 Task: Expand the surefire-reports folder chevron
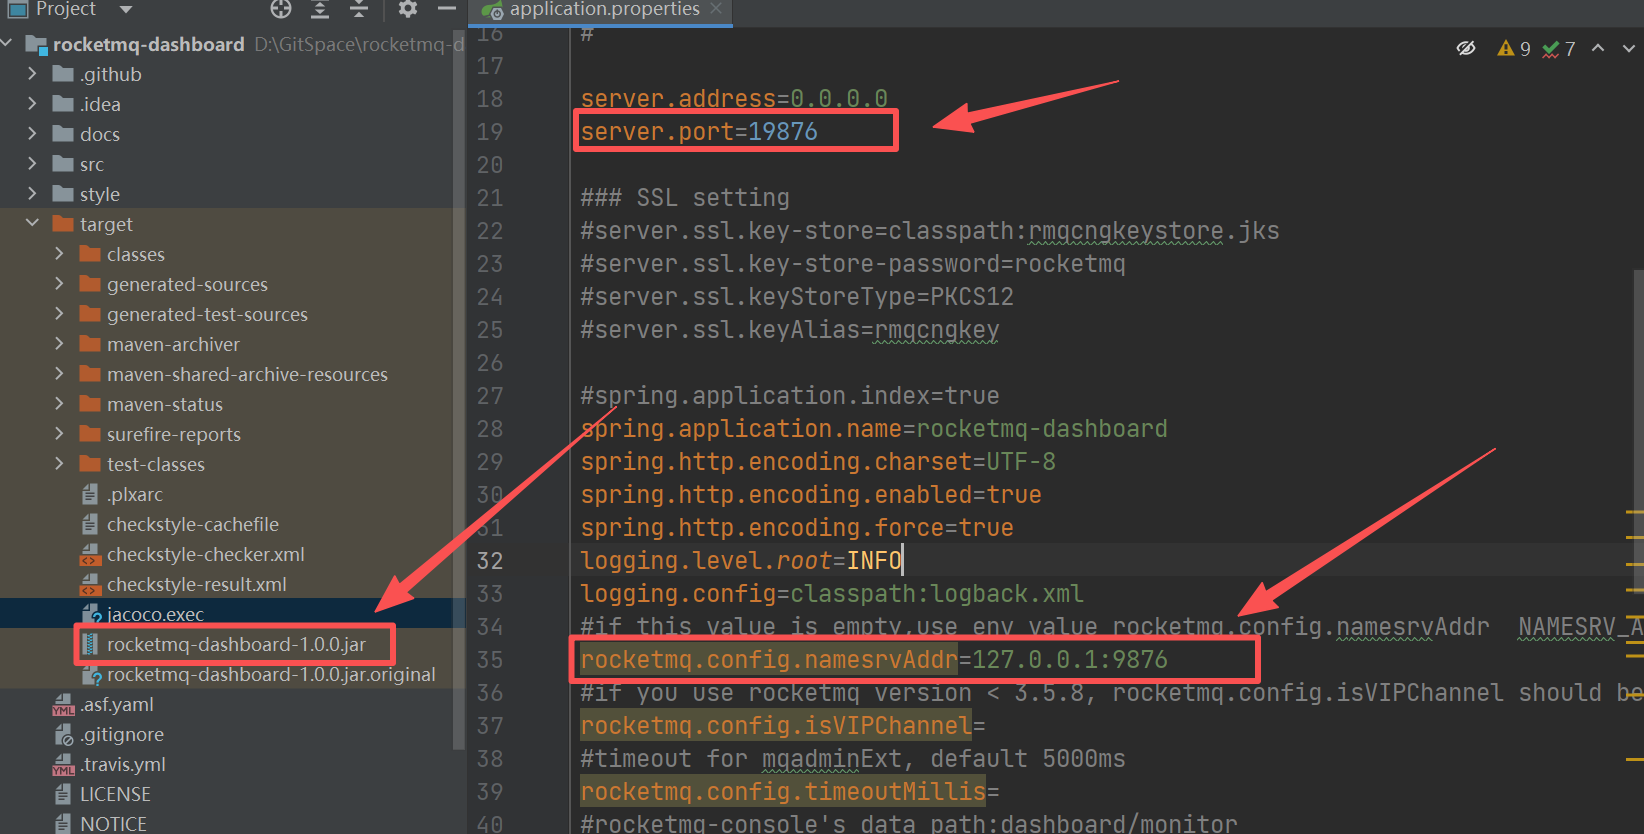click(x=59, y=434)
